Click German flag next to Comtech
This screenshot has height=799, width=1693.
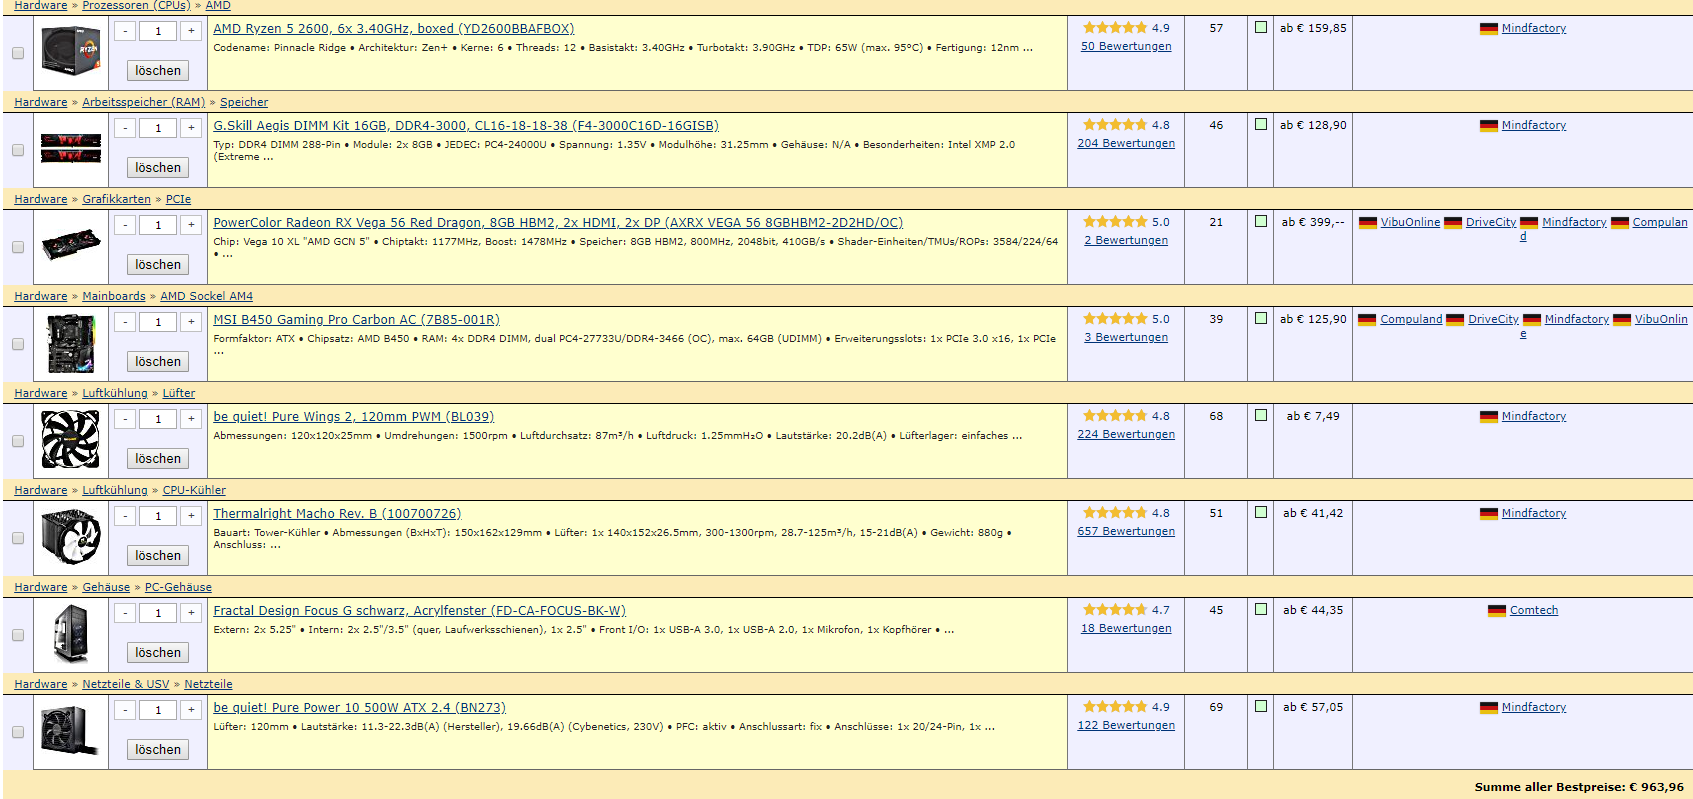click(1496, 610)
